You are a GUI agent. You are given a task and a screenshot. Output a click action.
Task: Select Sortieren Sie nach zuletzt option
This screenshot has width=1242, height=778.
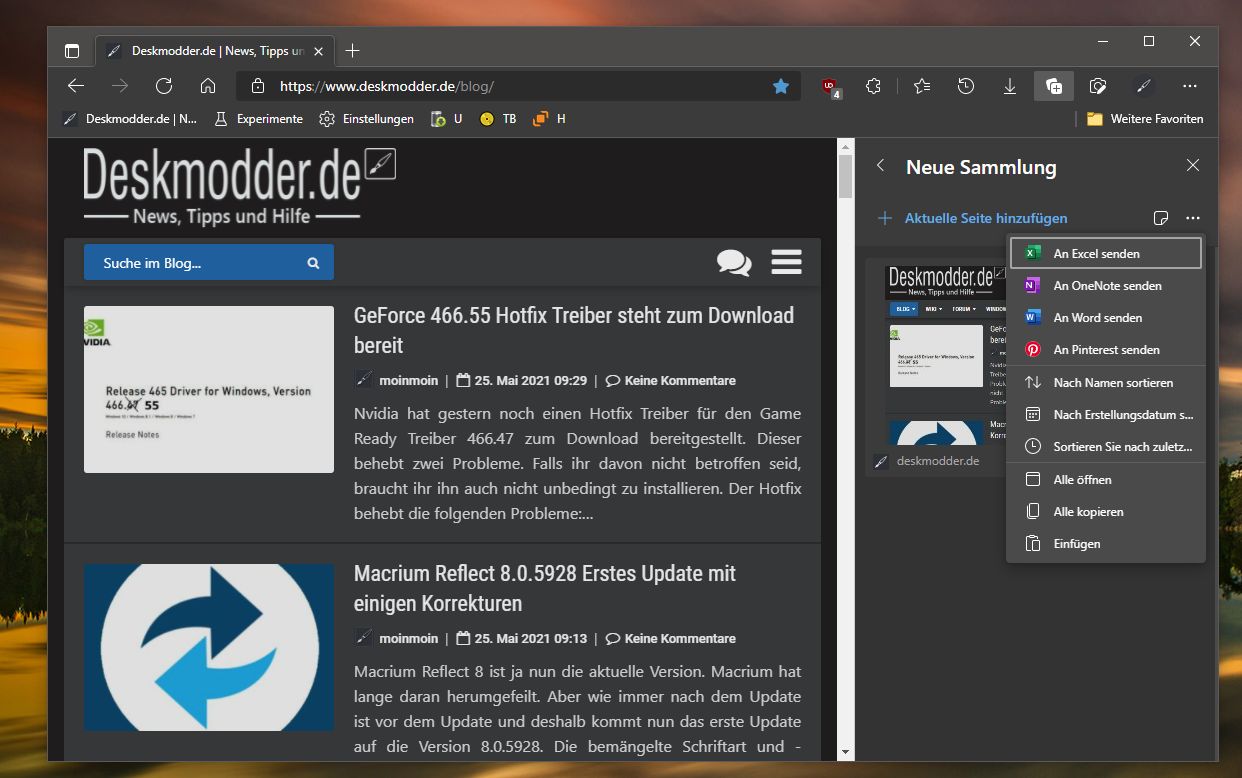coord(1105,447)
